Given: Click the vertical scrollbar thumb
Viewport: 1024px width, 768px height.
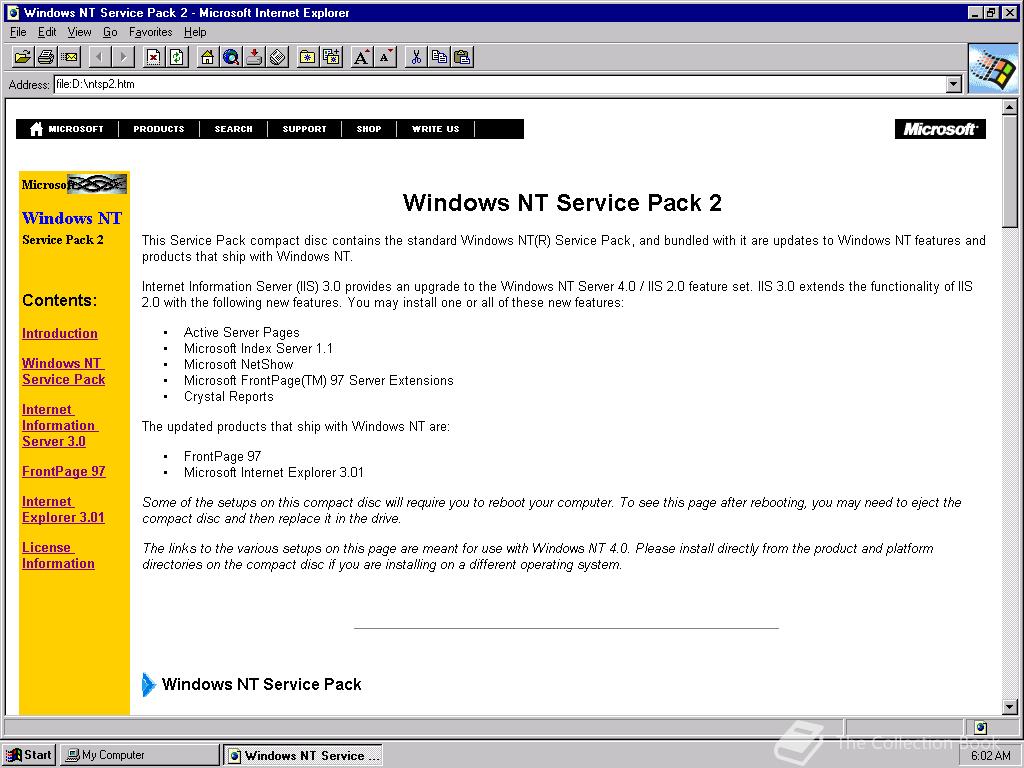Looking at the screenshot, I should point(1010,172).
